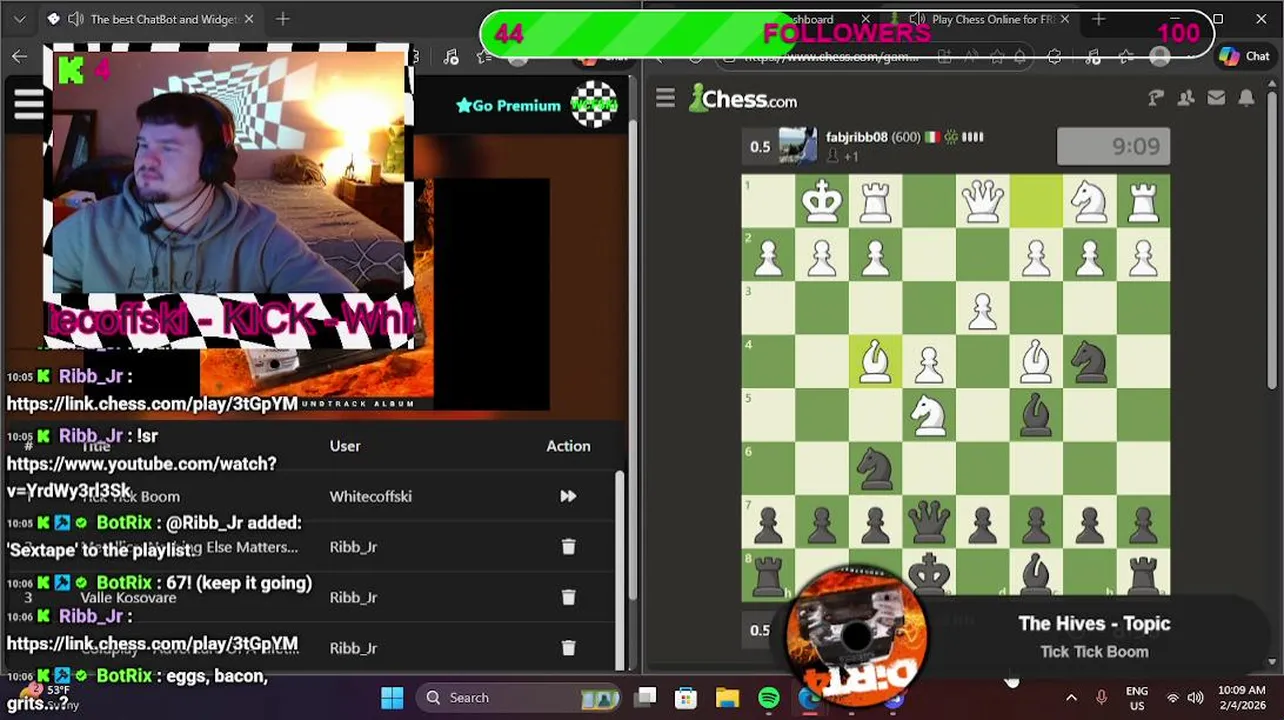Open Chess.com friends icon in header
This screenshot has height=720, width=1284.
(x=1186, y=98)
